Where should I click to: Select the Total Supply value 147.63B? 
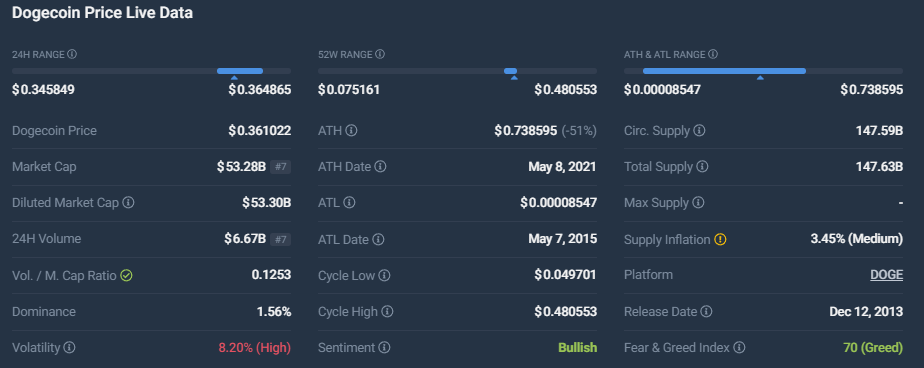click(879, 167)
